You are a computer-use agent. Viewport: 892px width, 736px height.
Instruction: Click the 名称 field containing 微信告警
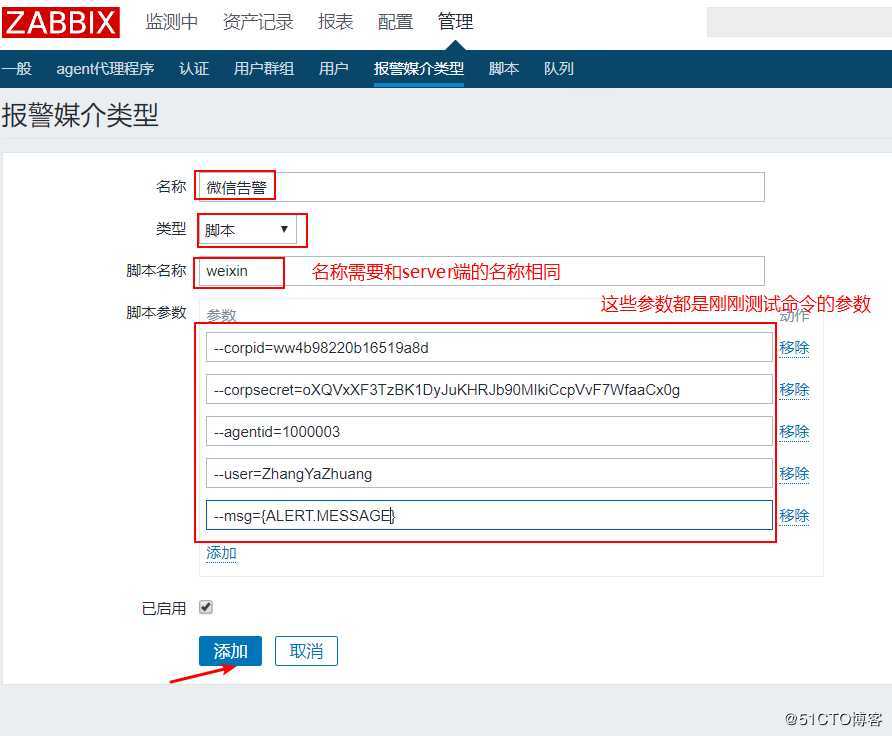(481, 187)
